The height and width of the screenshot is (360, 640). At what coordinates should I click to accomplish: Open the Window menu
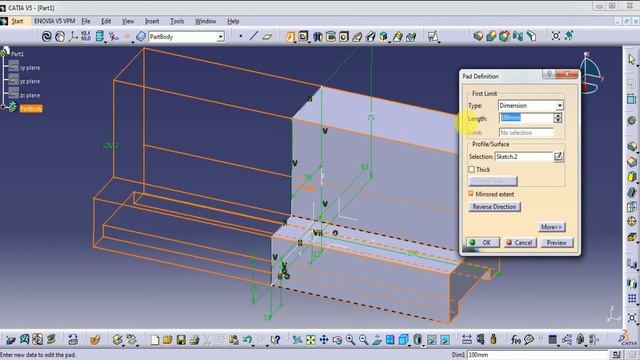[x=205, y=21]
